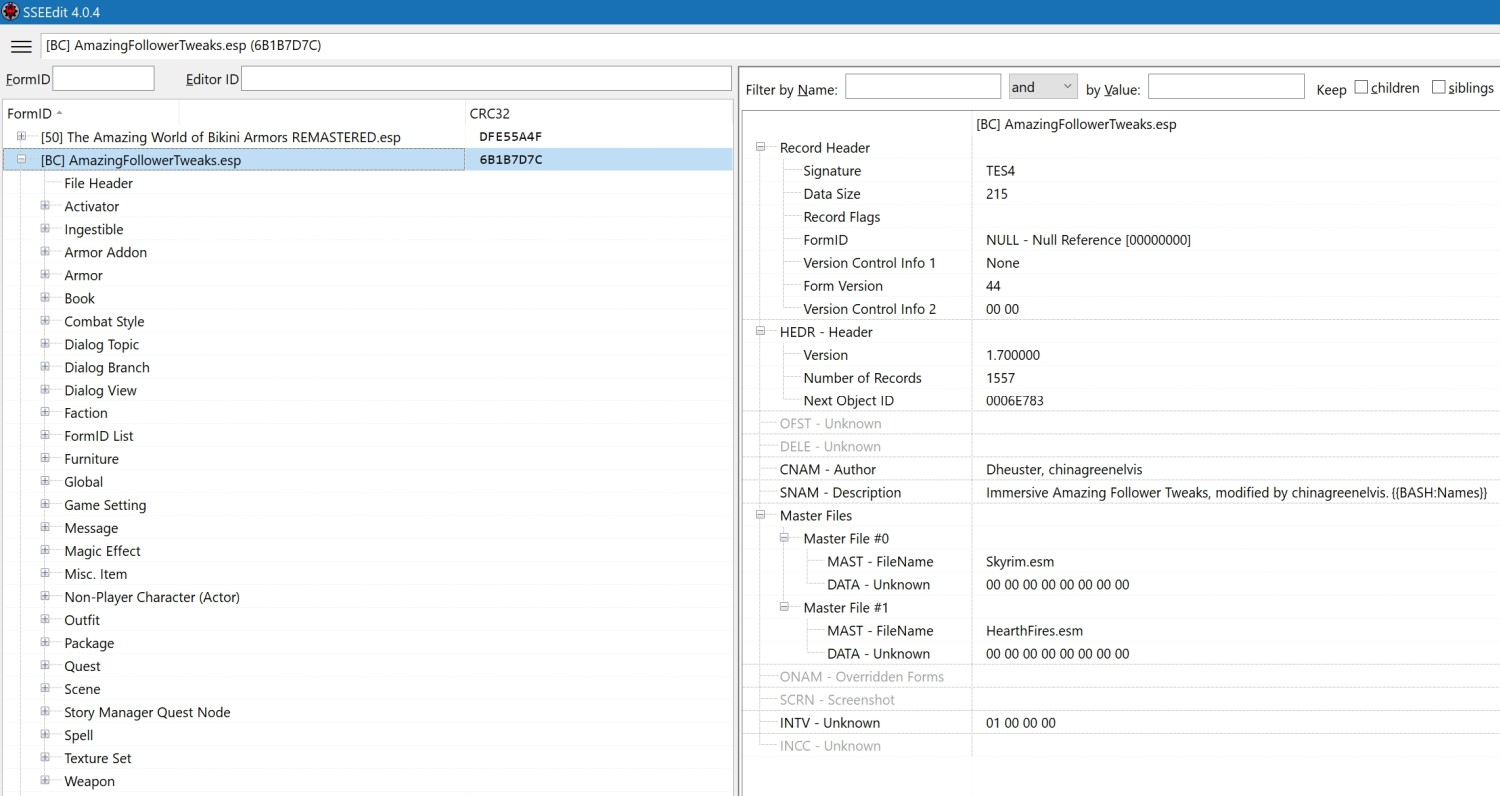This screenshot has height=796, width=1500.
Task: Collapse the Record Header section
Action: (761, 147)
